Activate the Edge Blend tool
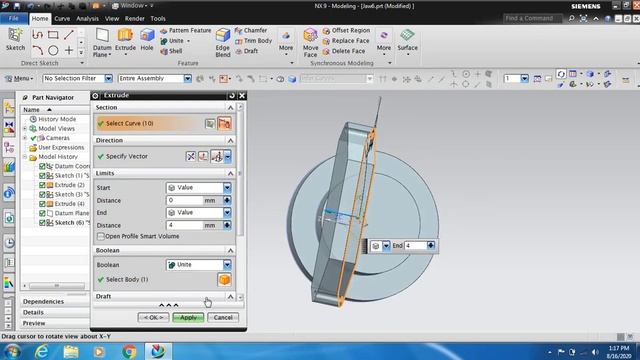640x360 pixels. [x=223, y=42]
